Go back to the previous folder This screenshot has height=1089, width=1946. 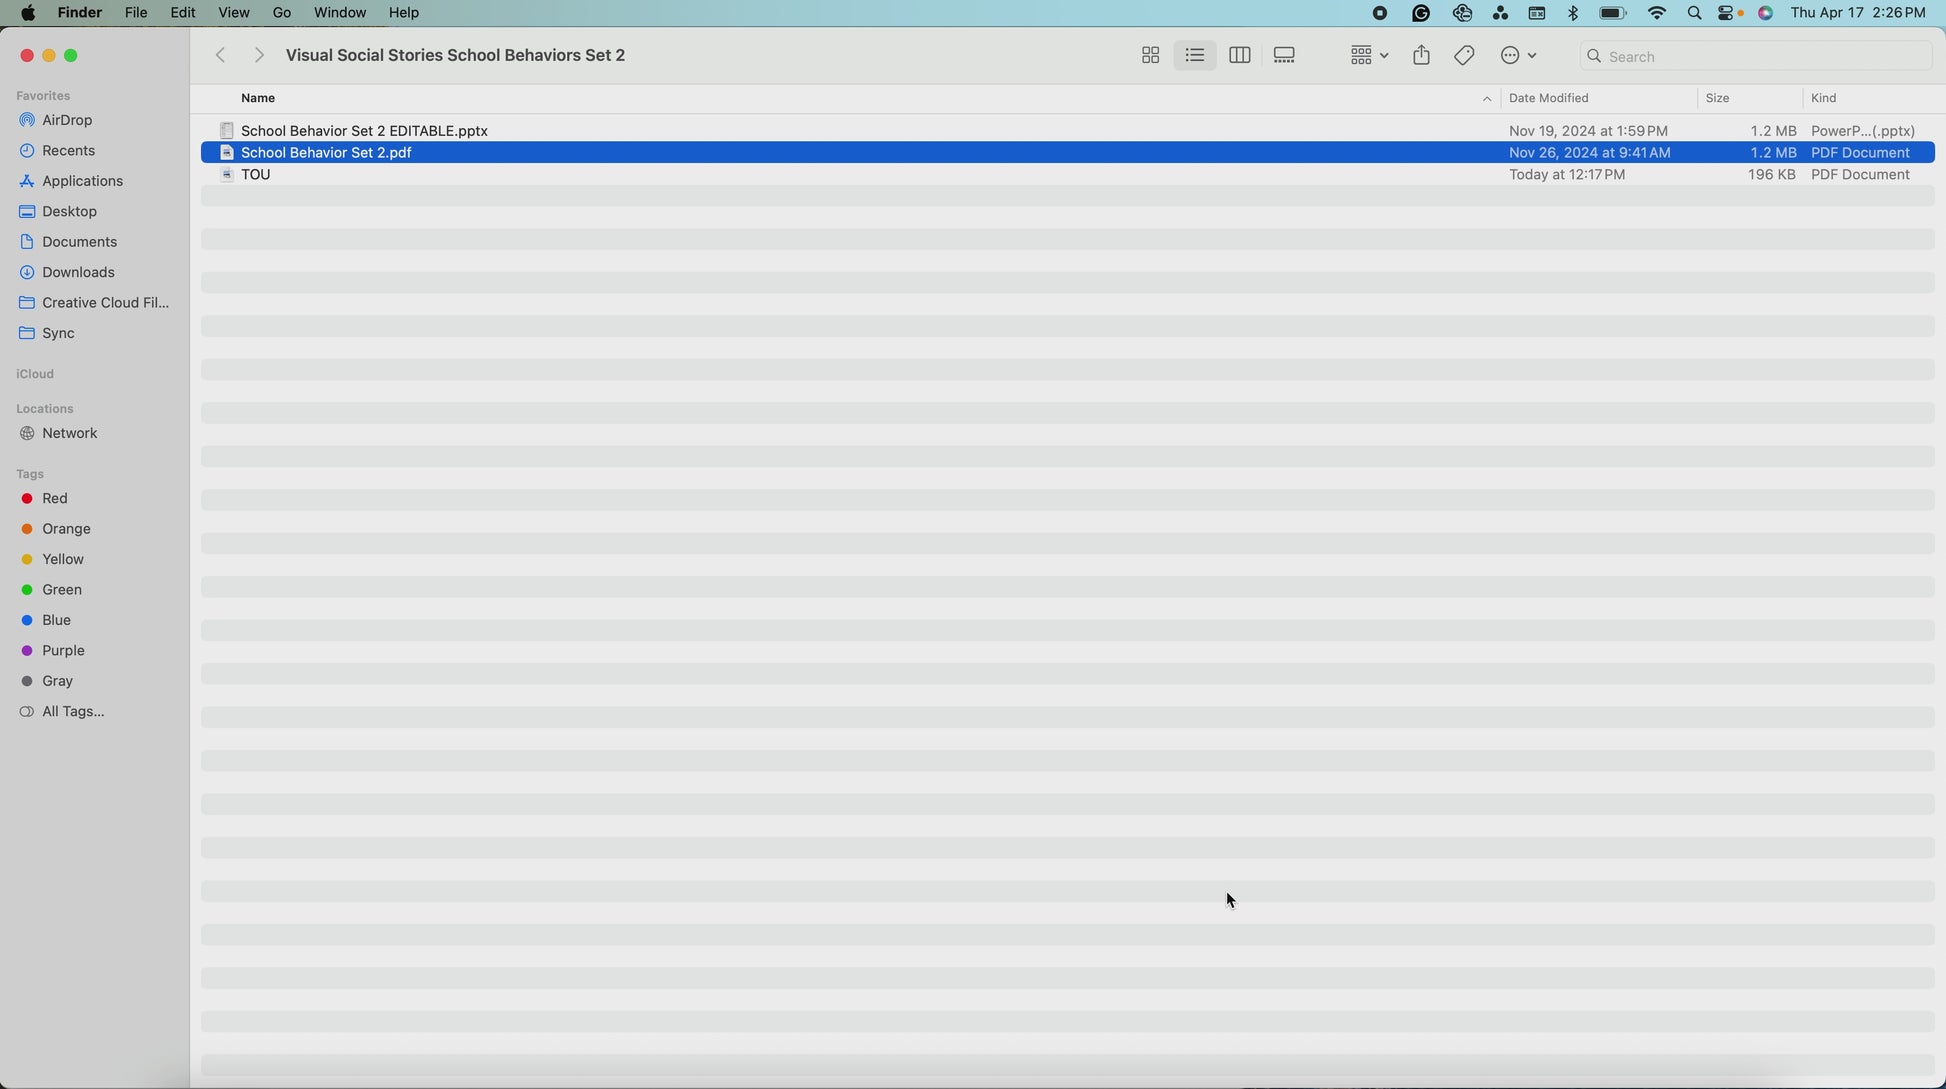tap(221, 56)
